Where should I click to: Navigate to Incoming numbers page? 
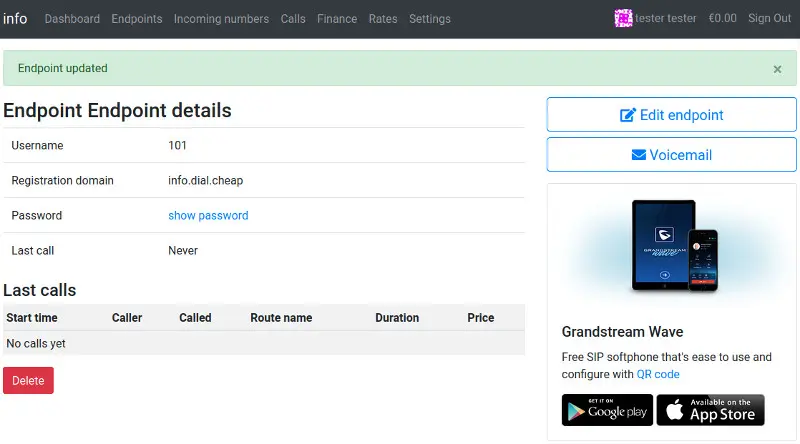tap(221, 18)
